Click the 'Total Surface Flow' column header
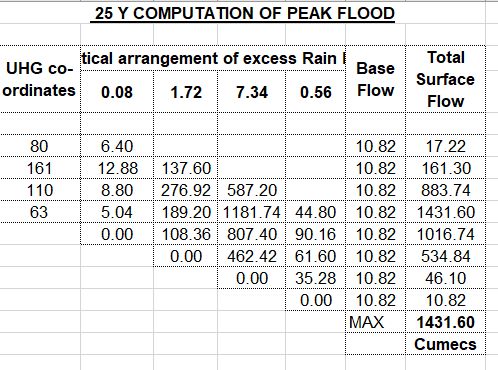 [446, 79]
